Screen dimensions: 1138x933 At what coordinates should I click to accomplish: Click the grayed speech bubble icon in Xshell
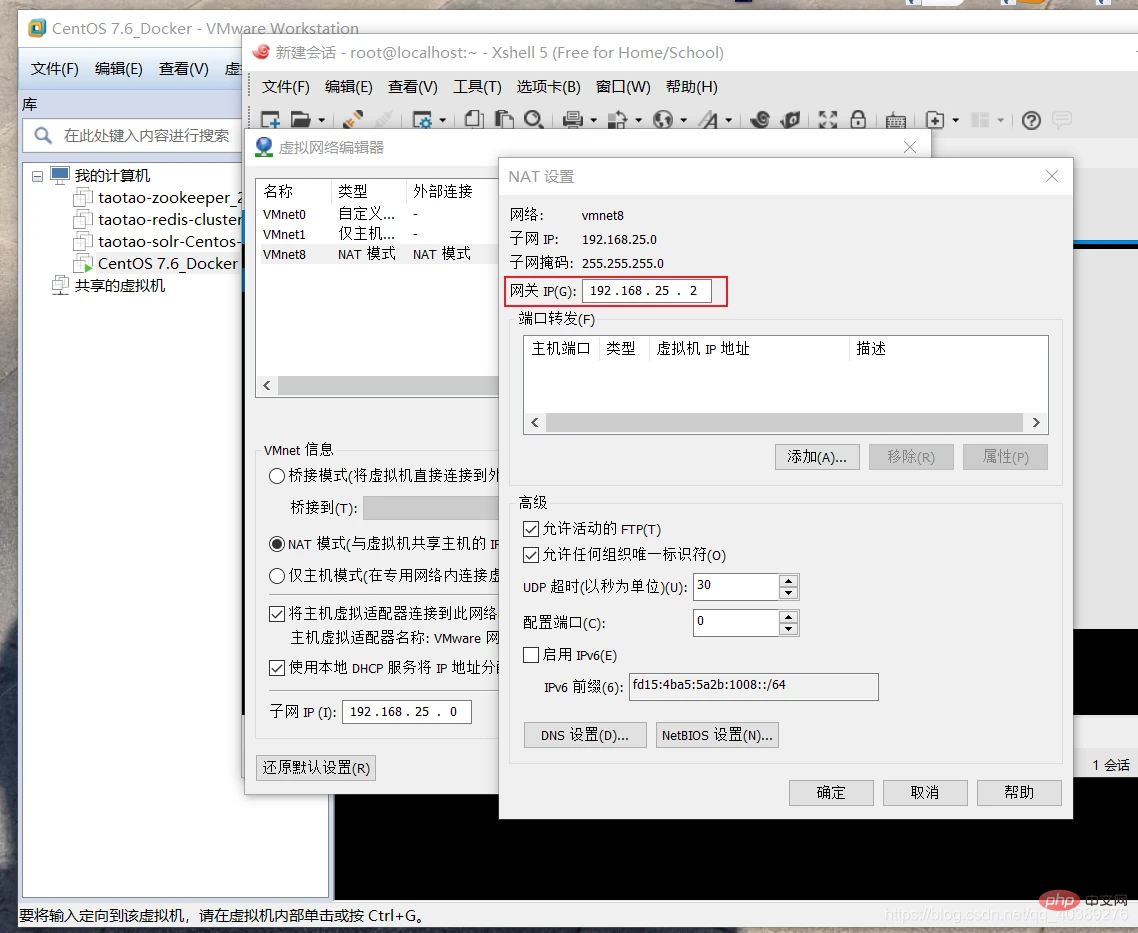tap(1062, 120)
